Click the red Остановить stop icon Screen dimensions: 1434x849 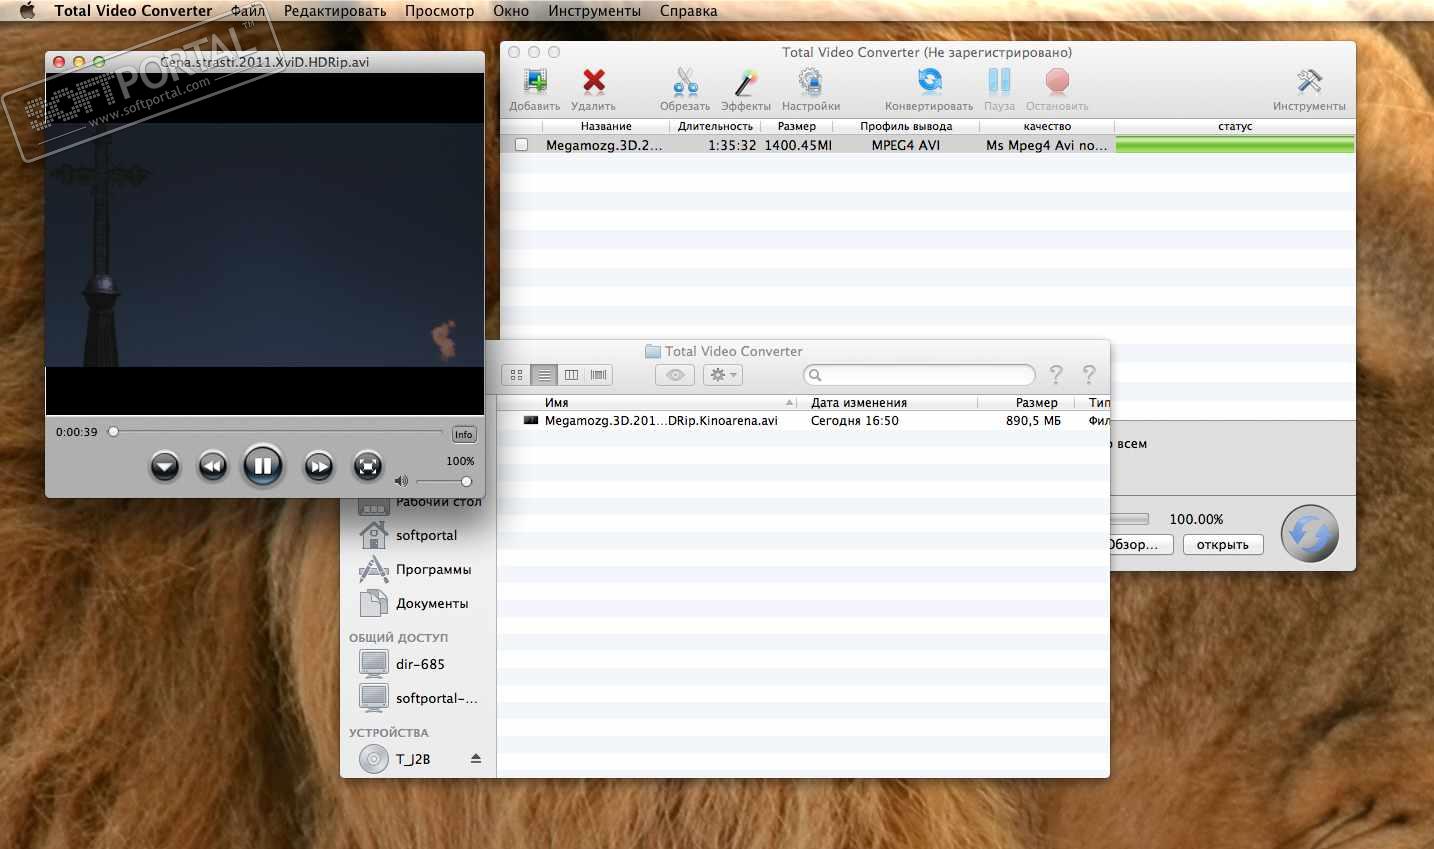1057,81
